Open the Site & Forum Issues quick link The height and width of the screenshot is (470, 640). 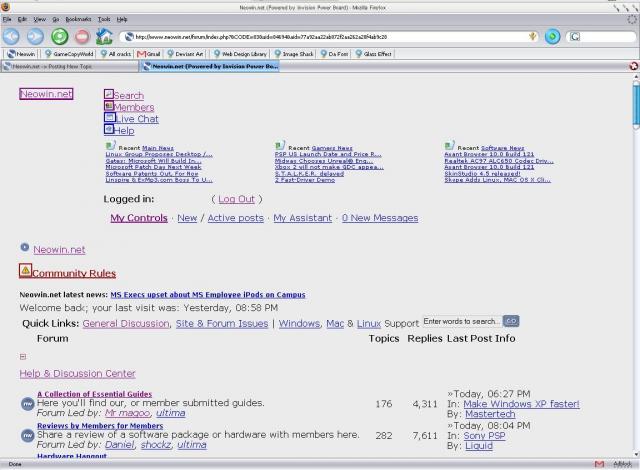point(222,324)
